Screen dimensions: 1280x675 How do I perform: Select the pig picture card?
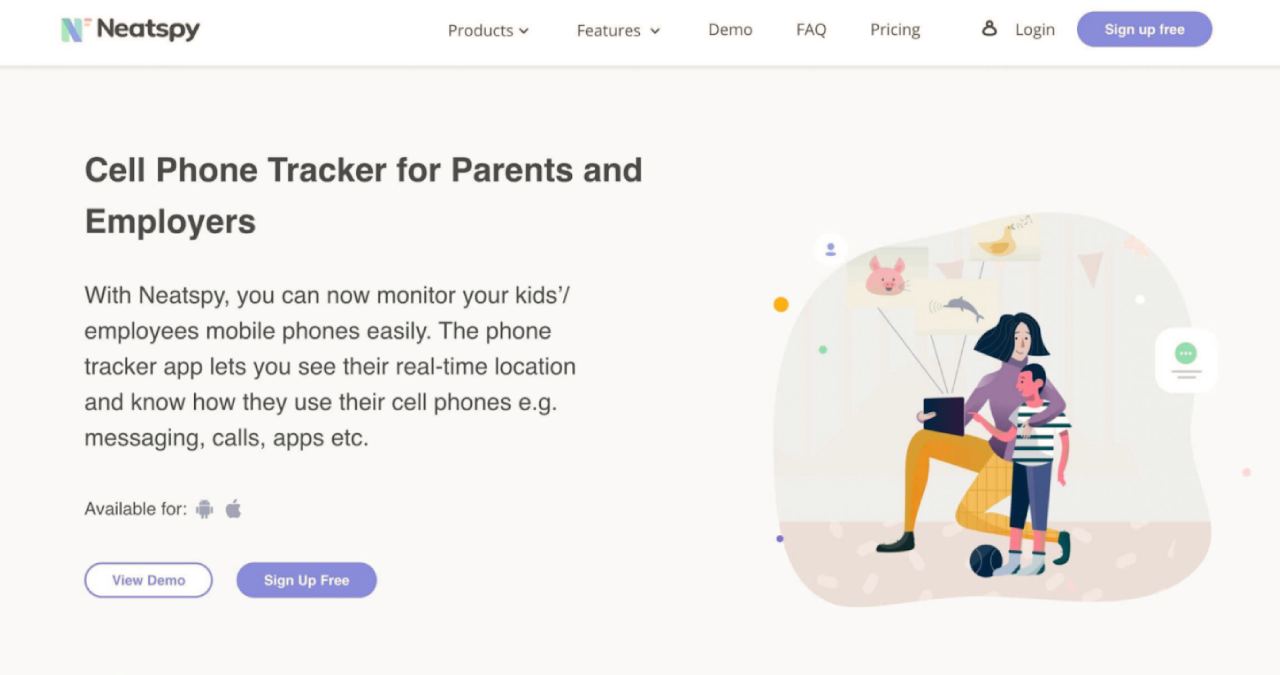pyautogui.click(x=885, y=276)
